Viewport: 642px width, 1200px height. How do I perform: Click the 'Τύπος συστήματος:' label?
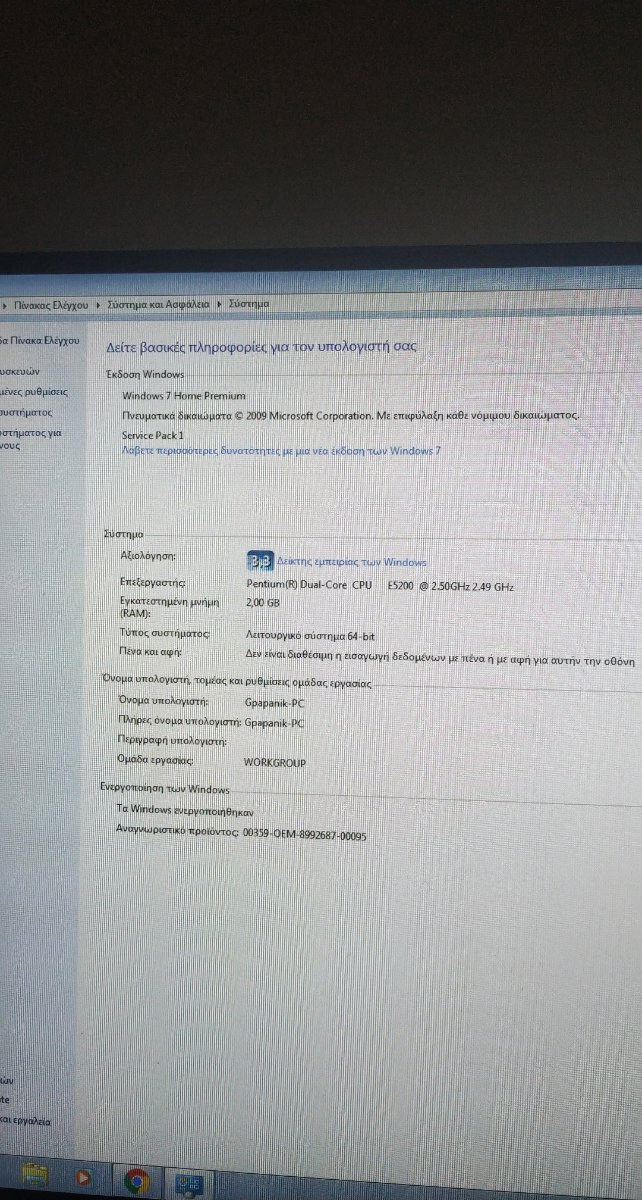point(164,633)
